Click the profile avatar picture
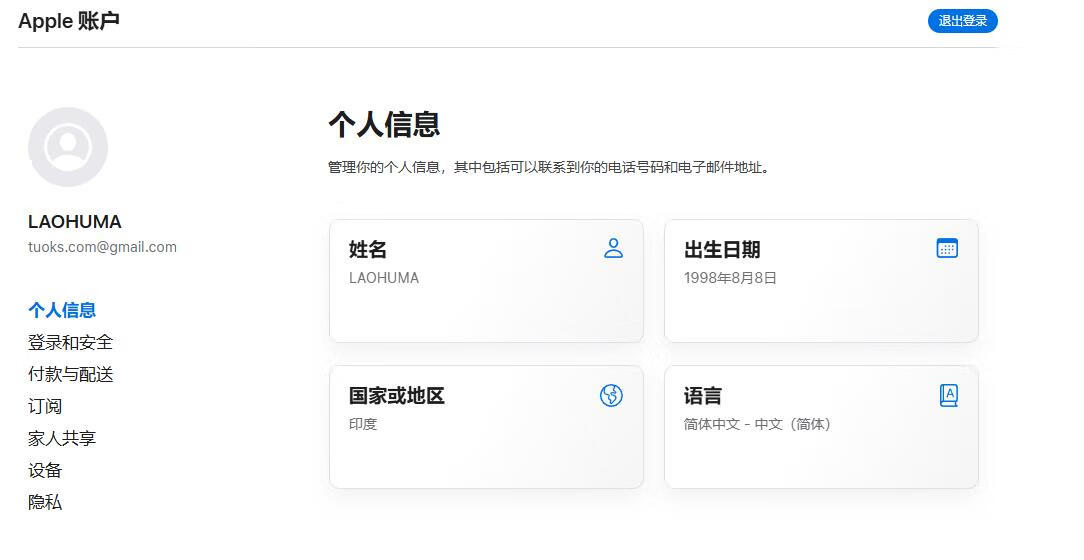 [x=68, y=147]
